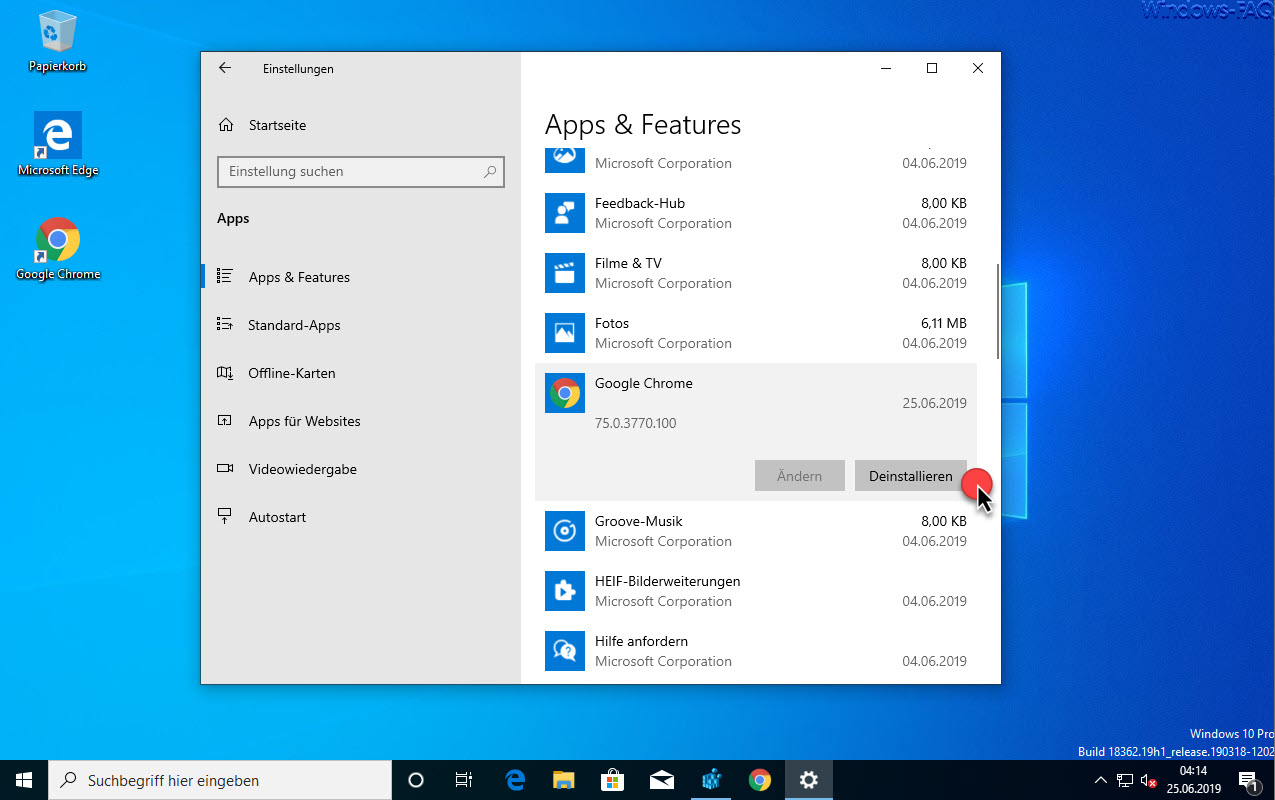1275x800 pixels.
Task: Click the Fotos app icon
Action: pos(564,333)
